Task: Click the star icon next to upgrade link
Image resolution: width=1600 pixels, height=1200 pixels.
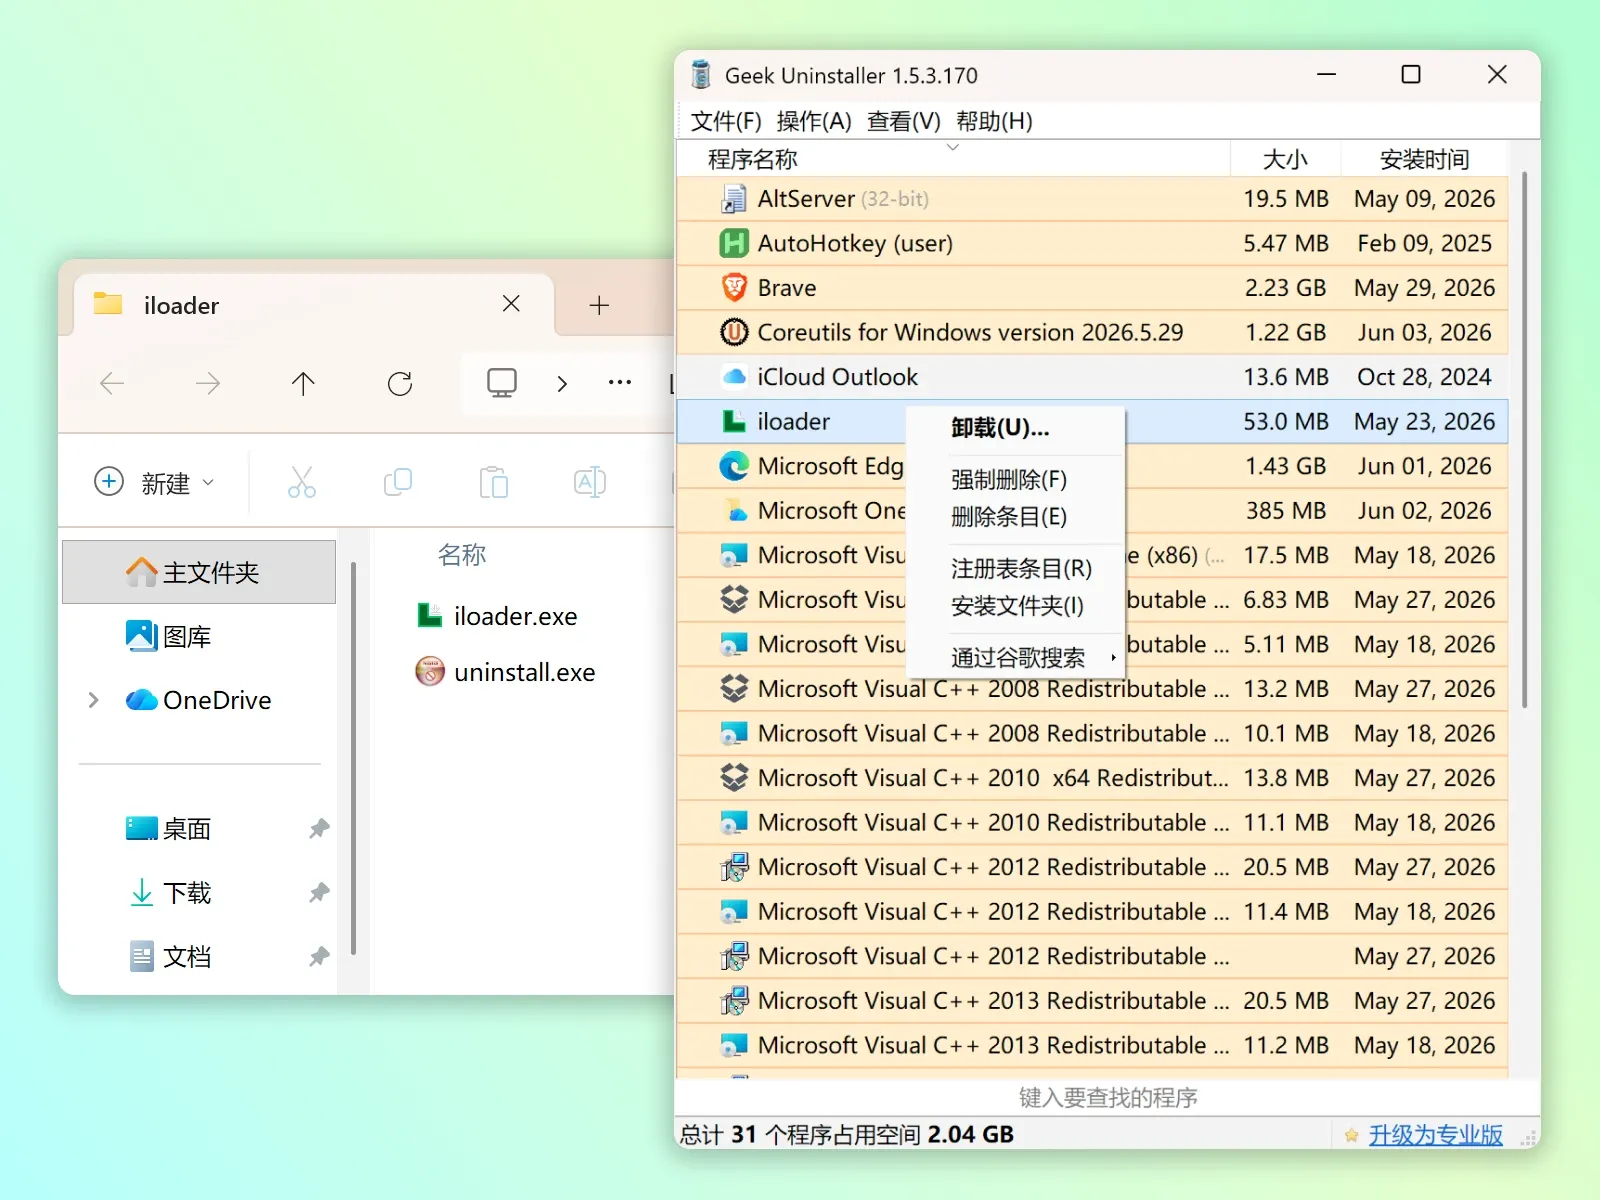Action: 1351,1135
